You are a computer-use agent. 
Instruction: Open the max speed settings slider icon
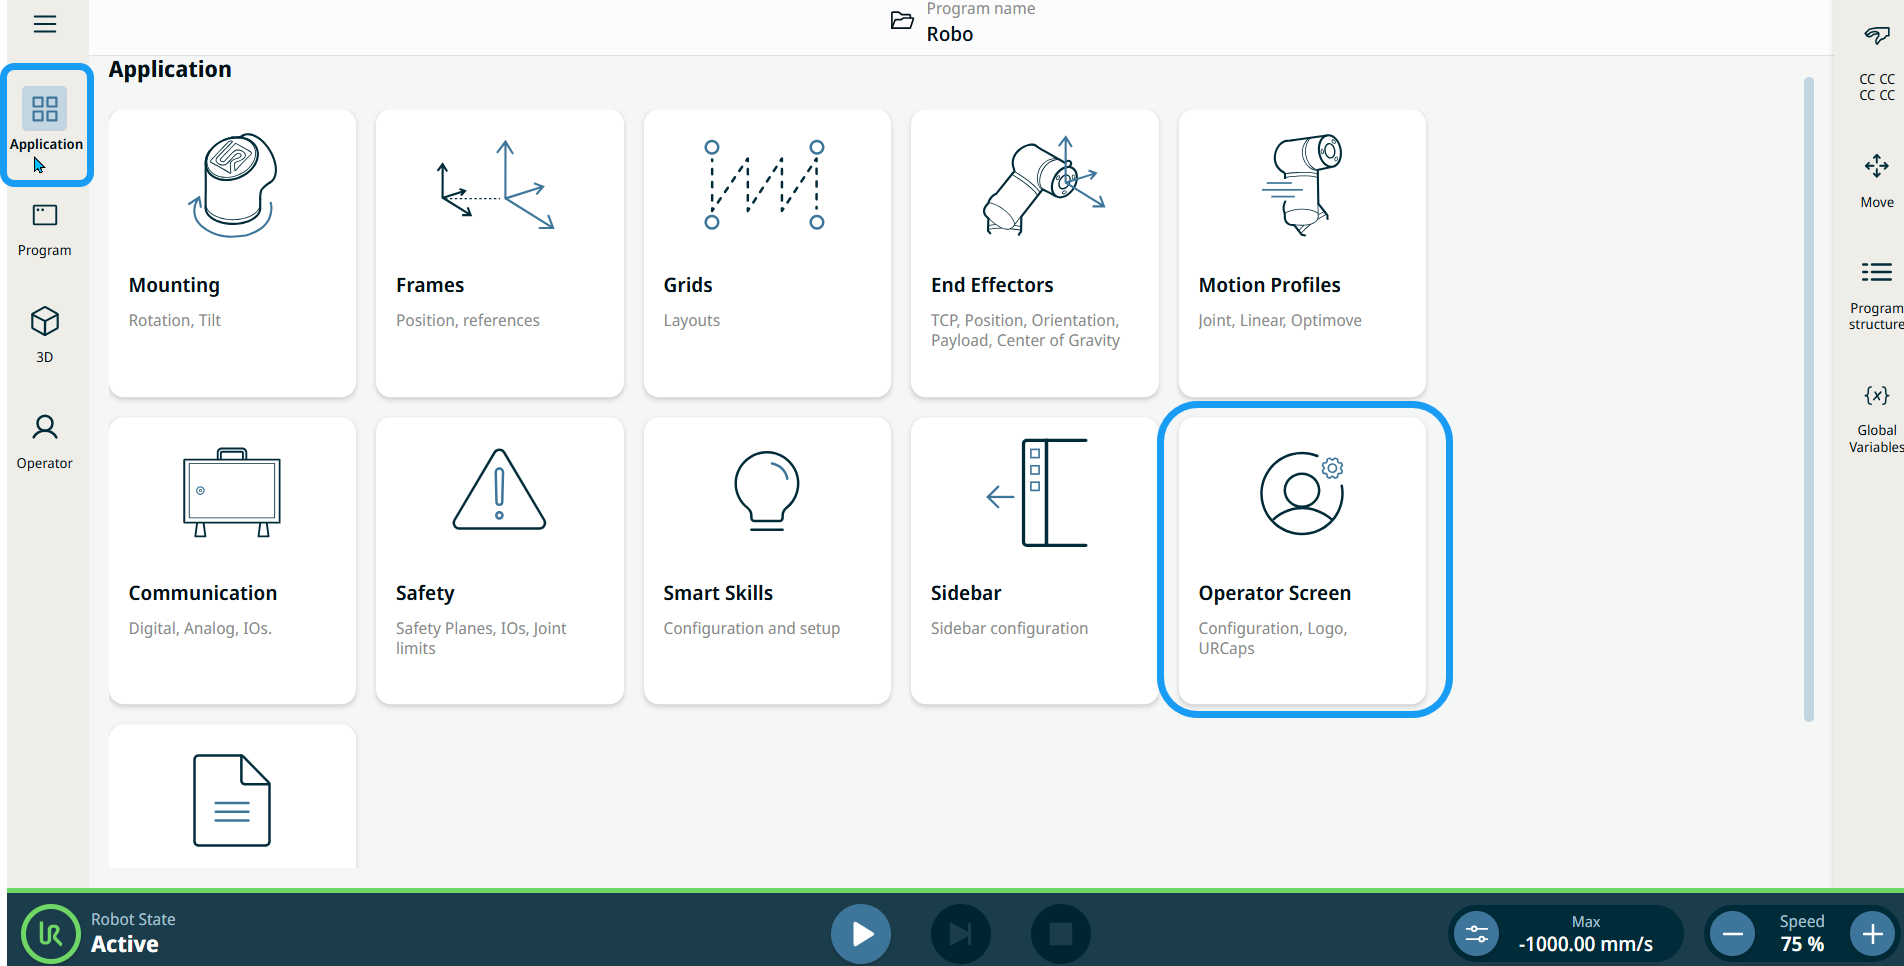click(1476, 934)
